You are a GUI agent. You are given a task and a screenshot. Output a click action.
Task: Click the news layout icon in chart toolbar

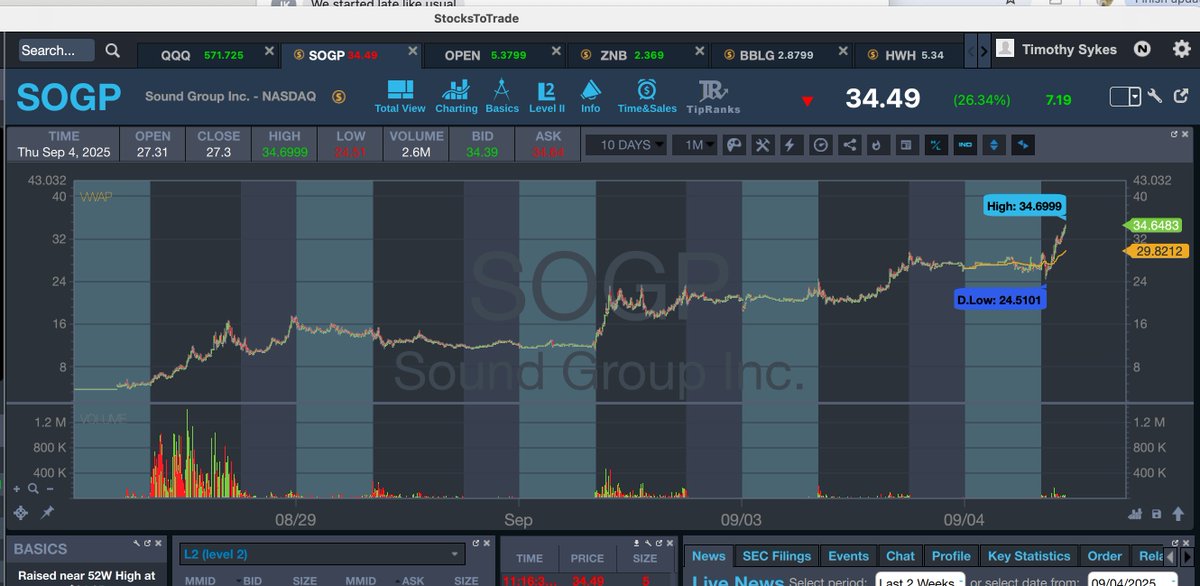point(906,145)
